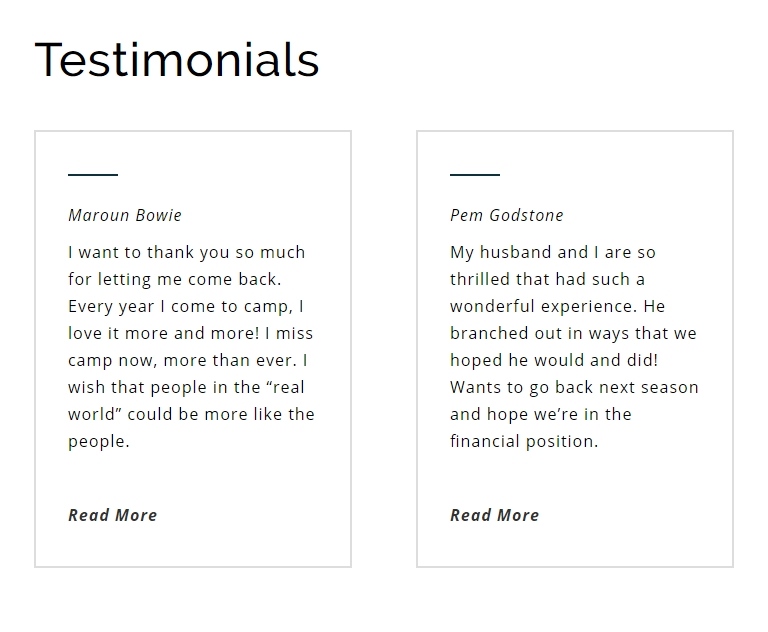Click the "Wants to go back next season" line
This screenshot has height=632, width=768.
coord(574,387)
